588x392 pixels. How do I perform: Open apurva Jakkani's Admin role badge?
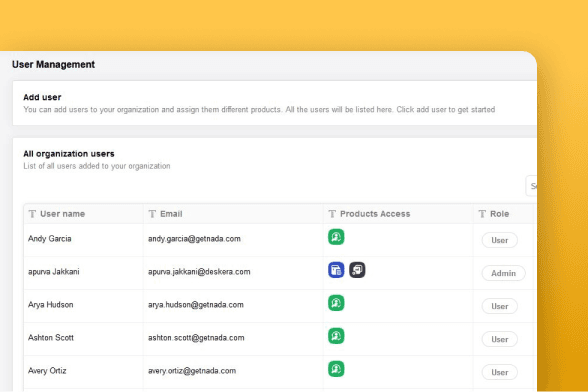click(x=503, y=273)
